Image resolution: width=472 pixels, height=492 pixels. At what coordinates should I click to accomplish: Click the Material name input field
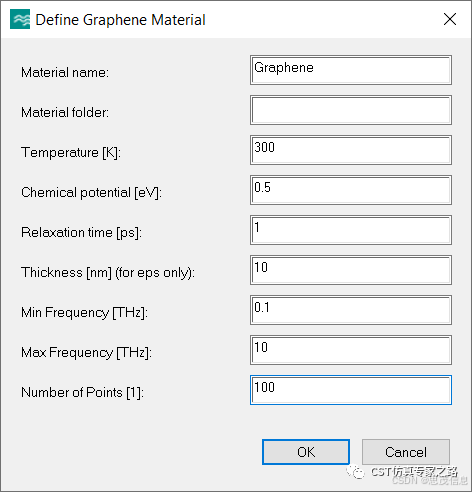(351, 70)
